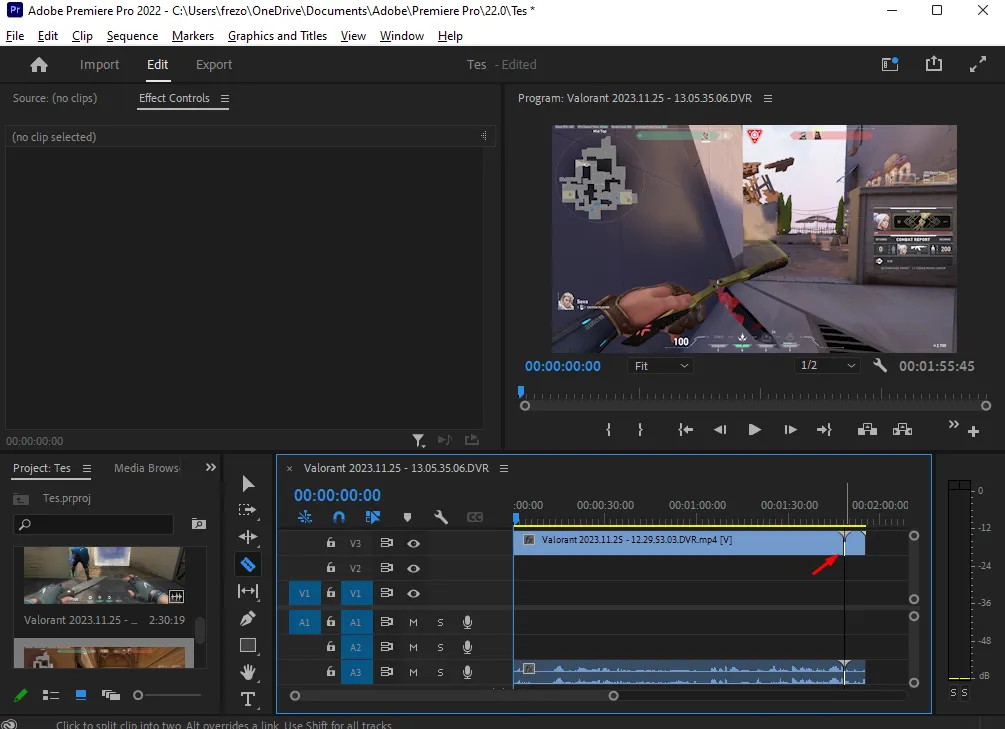
Task: Click the Mark In button
Action: 608,430
